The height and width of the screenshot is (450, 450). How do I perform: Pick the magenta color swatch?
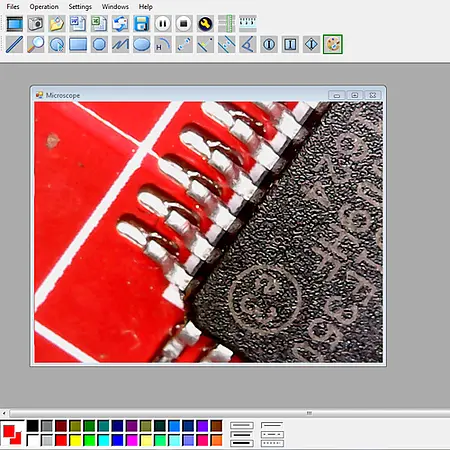tap(132, 440)
